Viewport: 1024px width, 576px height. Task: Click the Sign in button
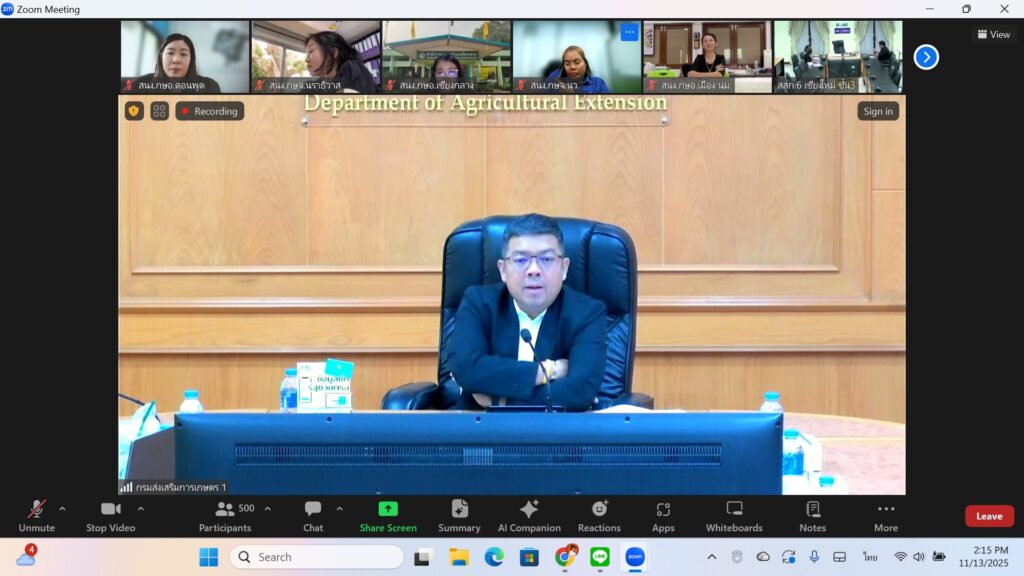pos(878,111)
